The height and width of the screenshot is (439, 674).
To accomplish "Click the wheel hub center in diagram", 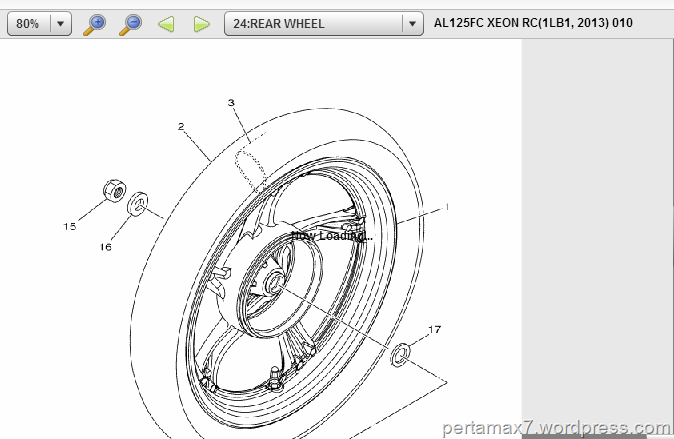I will pos(273,285).
